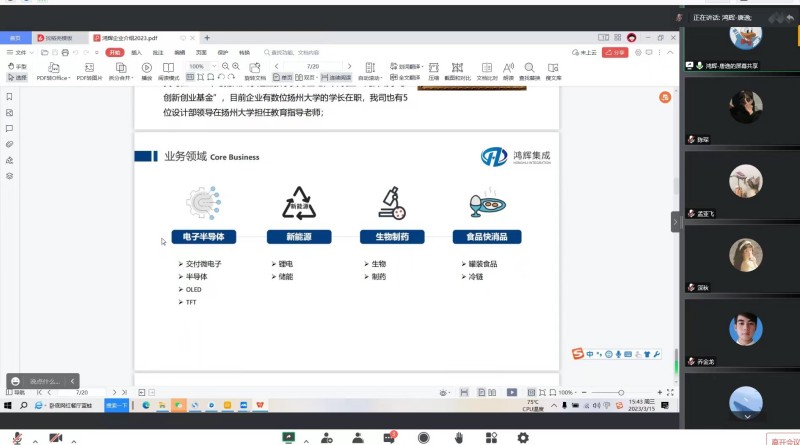This screenshot has width=800, height=445.
Task: Open the 文件 file menu dropdown
Action: pyautogui.click(x=20, y=52)
